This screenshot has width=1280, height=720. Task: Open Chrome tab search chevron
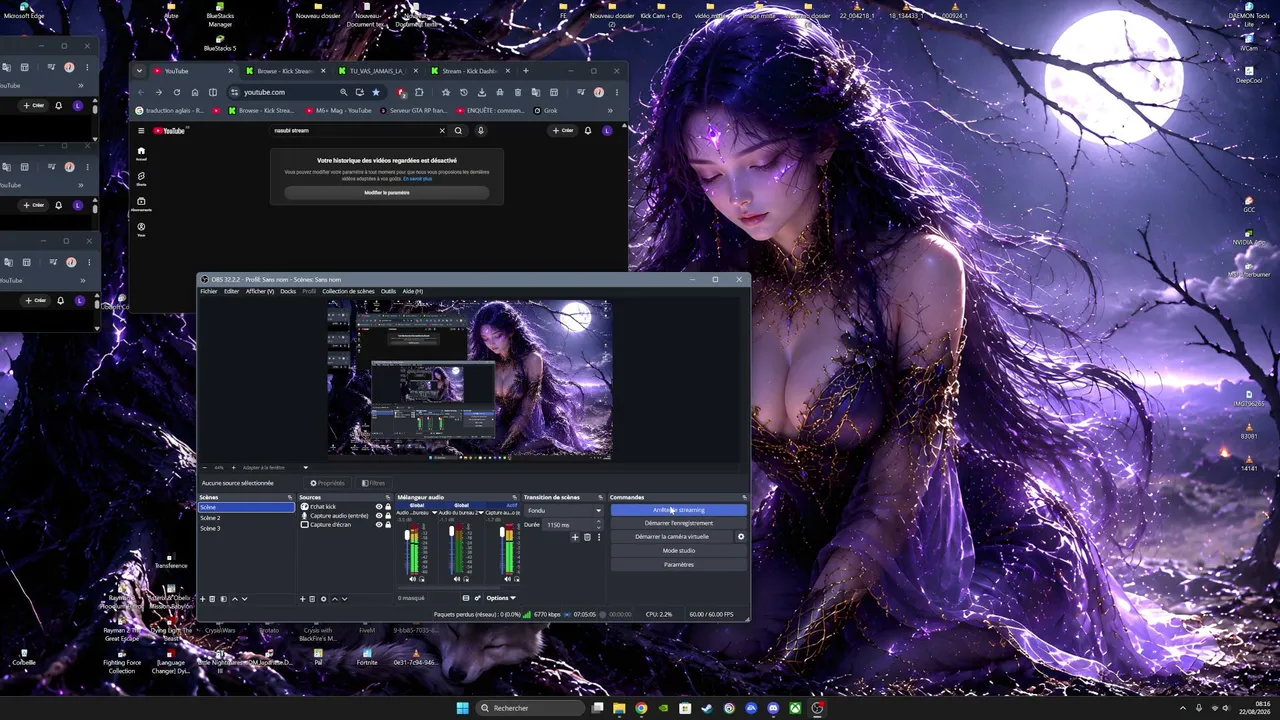(139, 71)
